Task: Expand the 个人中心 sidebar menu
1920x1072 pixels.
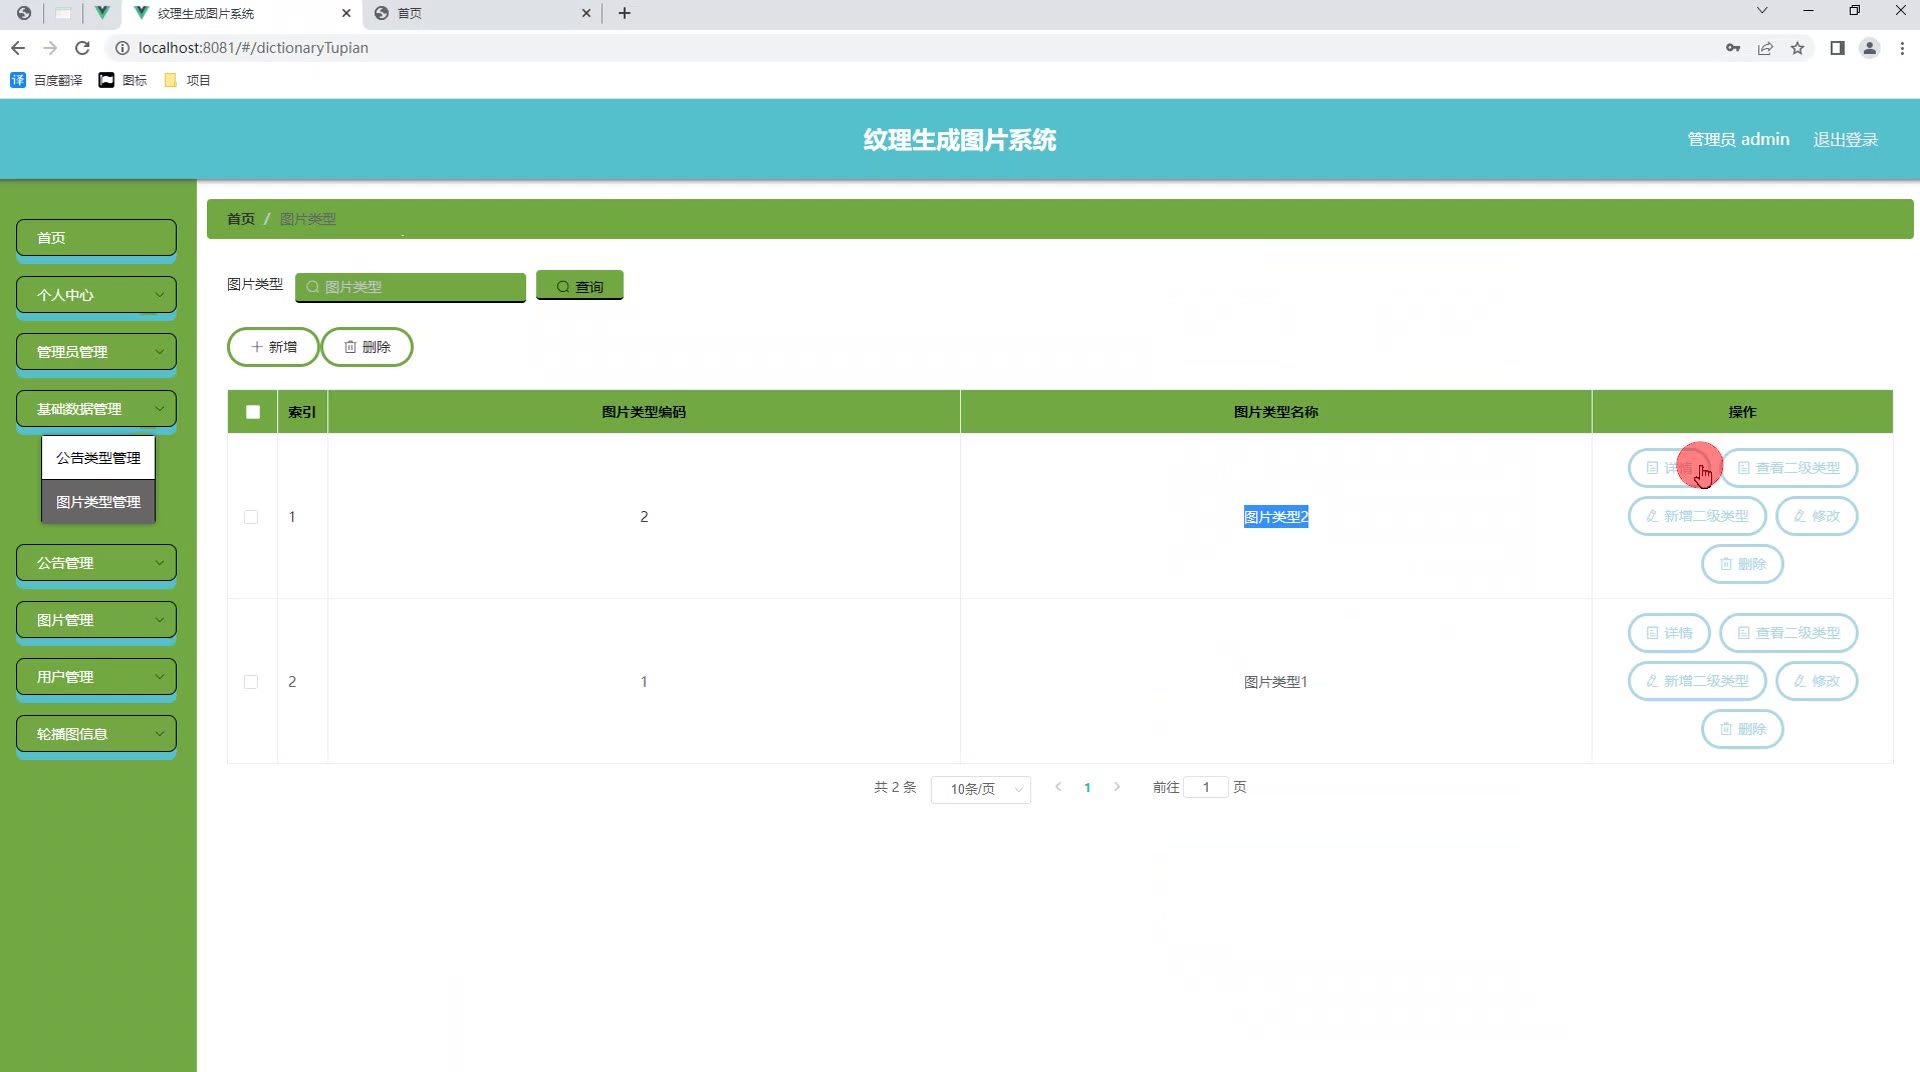Action: coord(96,295)
